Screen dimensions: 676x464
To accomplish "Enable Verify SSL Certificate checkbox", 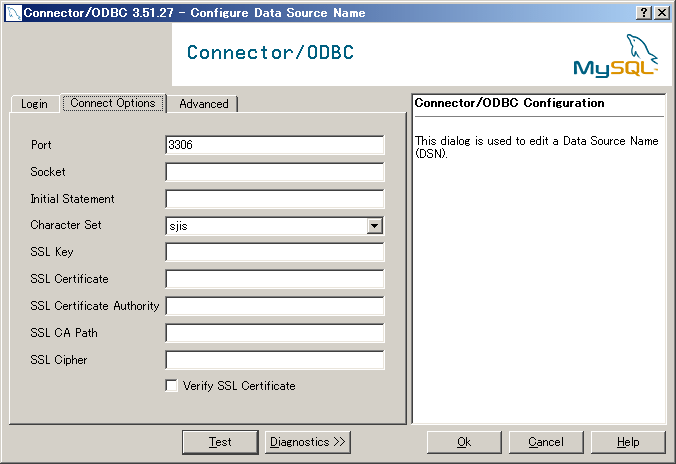I will pyautogui.click(x=172, y=386).
